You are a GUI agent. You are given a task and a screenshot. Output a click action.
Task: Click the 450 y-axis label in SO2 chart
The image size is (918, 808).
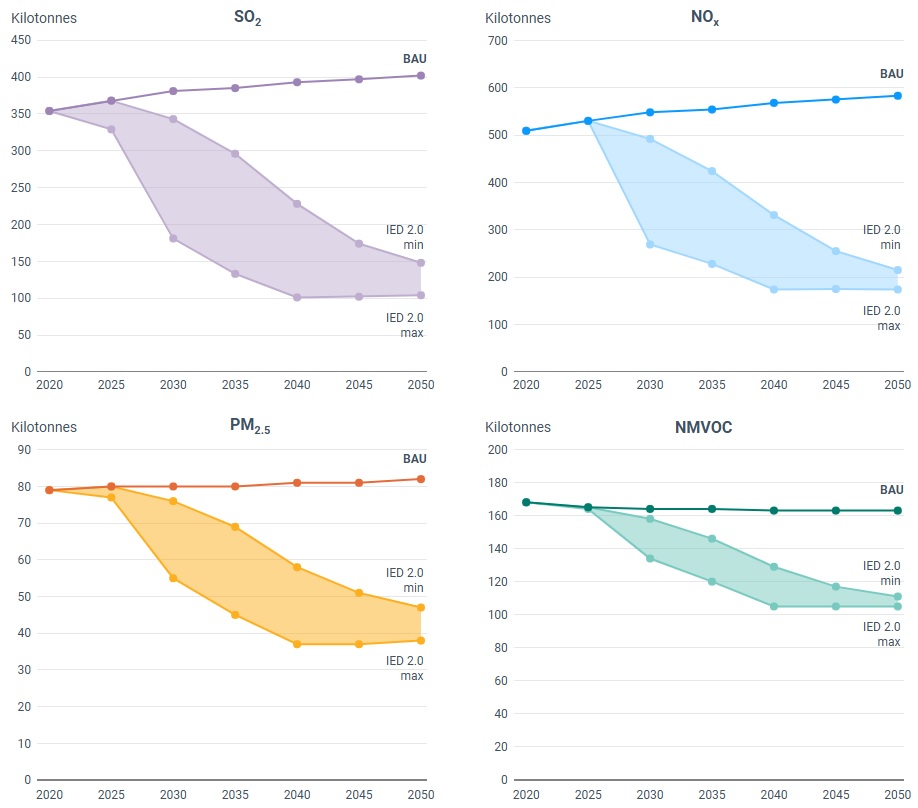point(21,40)
